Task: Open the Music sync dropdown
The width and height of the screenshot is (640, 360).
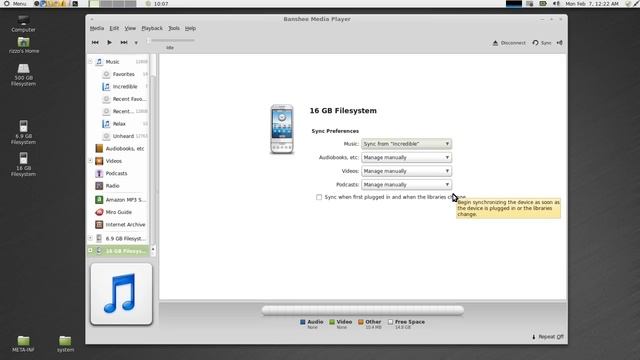Action: tap(406, 144)
